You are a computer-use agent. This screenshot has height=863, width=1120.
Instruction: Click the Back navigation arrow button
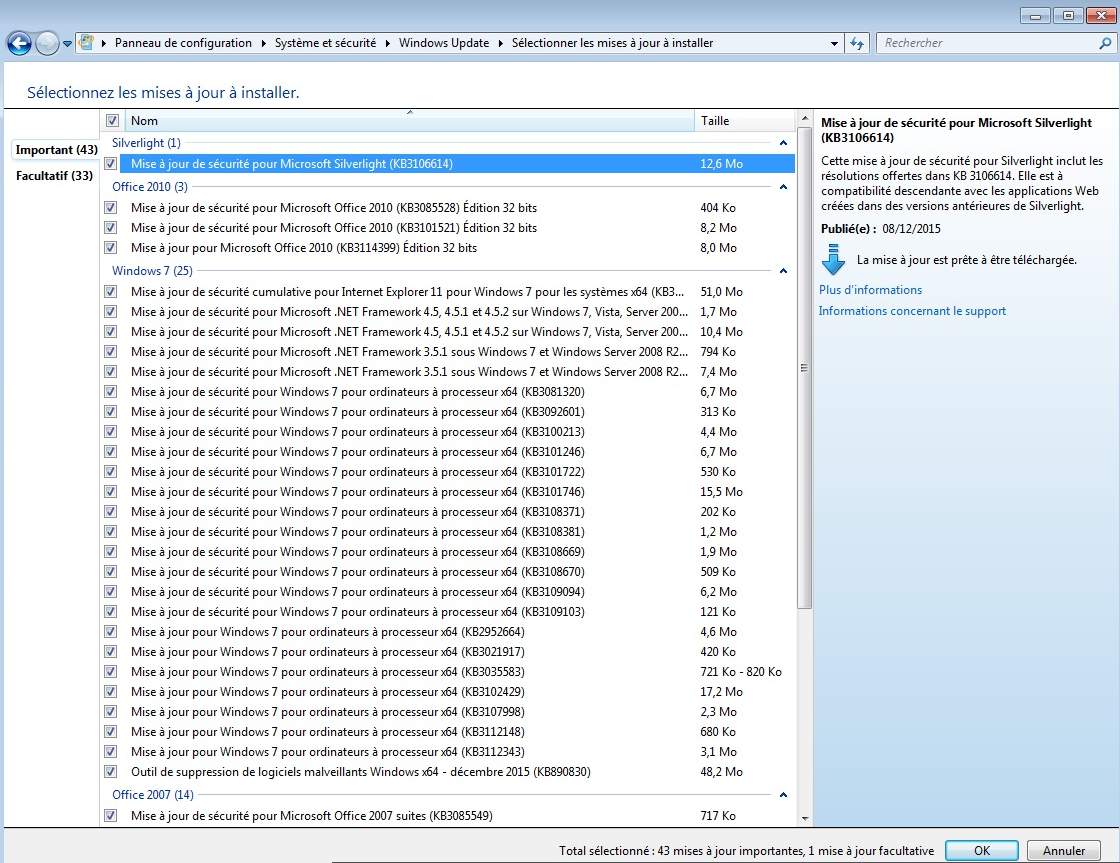click(19, 43)
